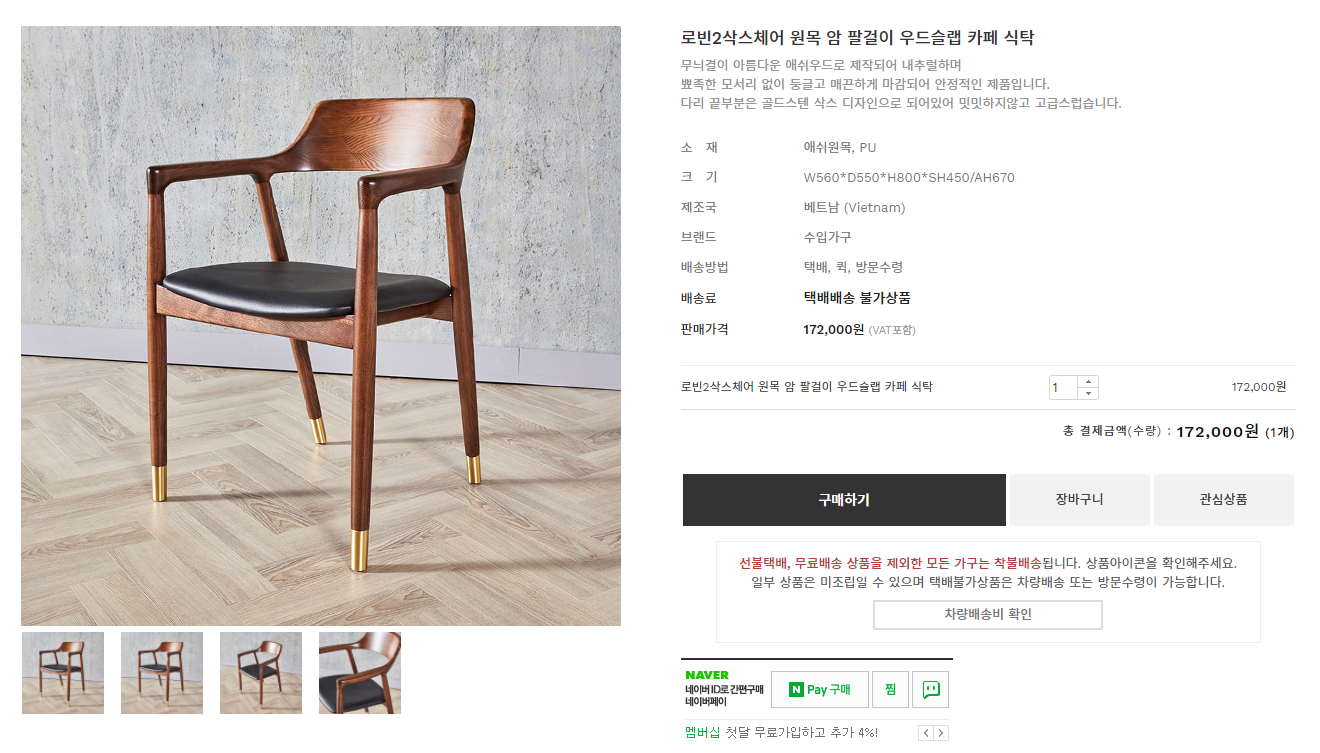The height and width of the screenshot is (753, 1320).
Task: Click the Naver 찜 wishlist button
Action: pyautogui.click(x=889, y=689)
